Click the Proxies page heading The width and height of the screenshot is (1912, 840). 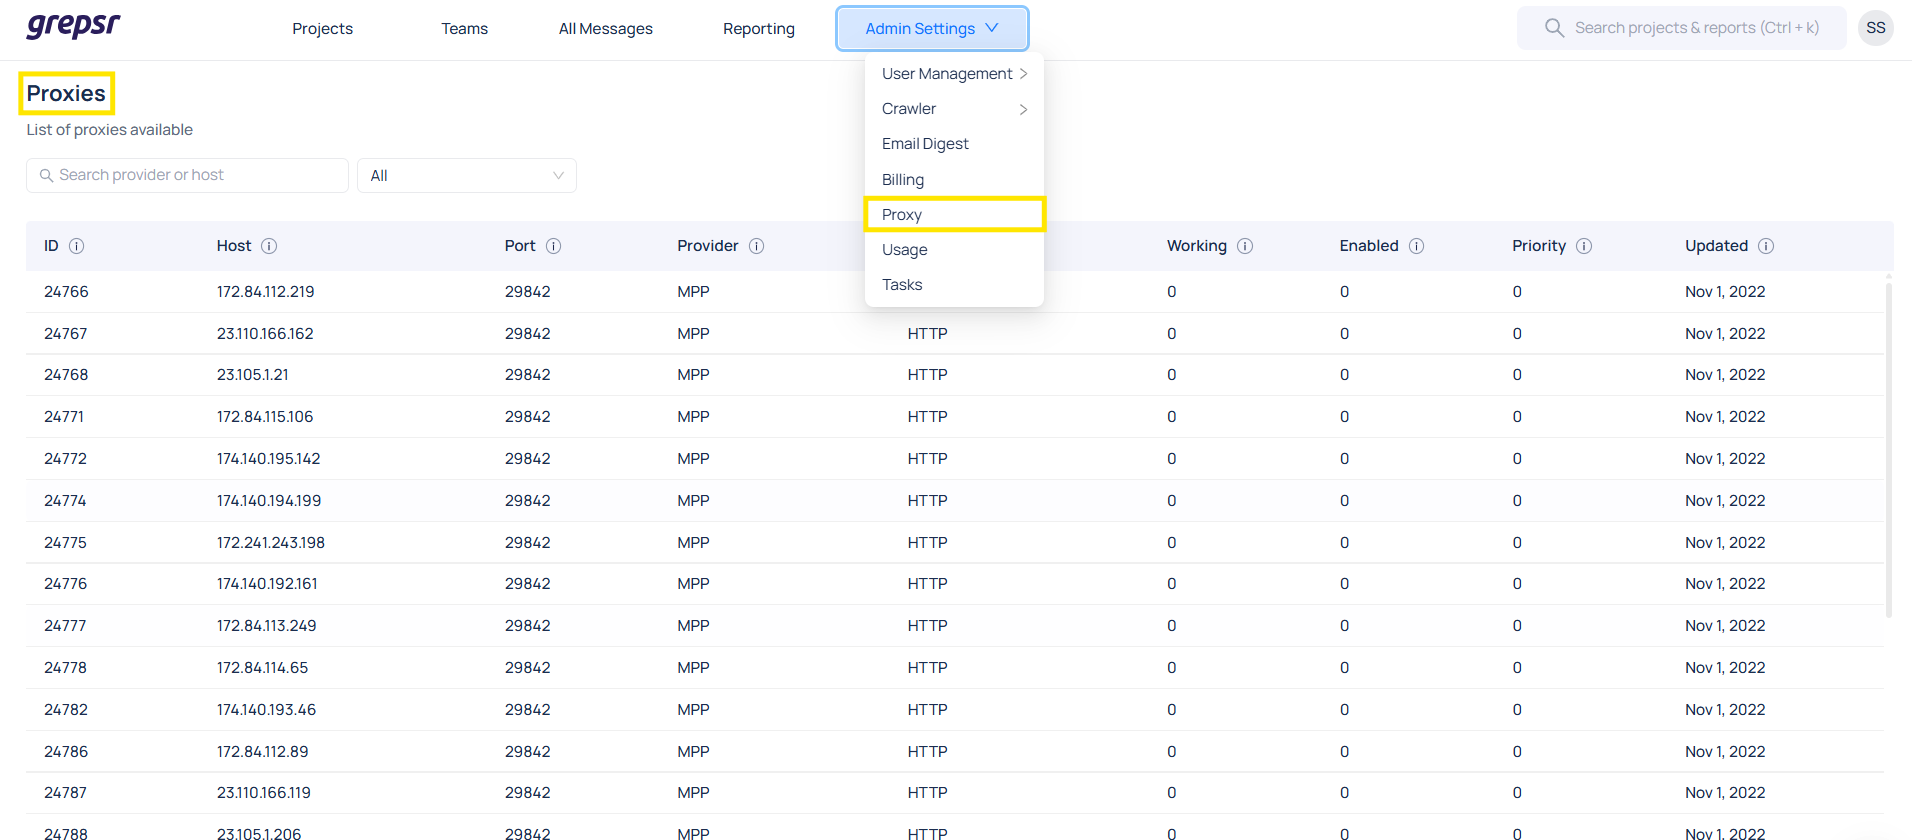coord(66,94)
